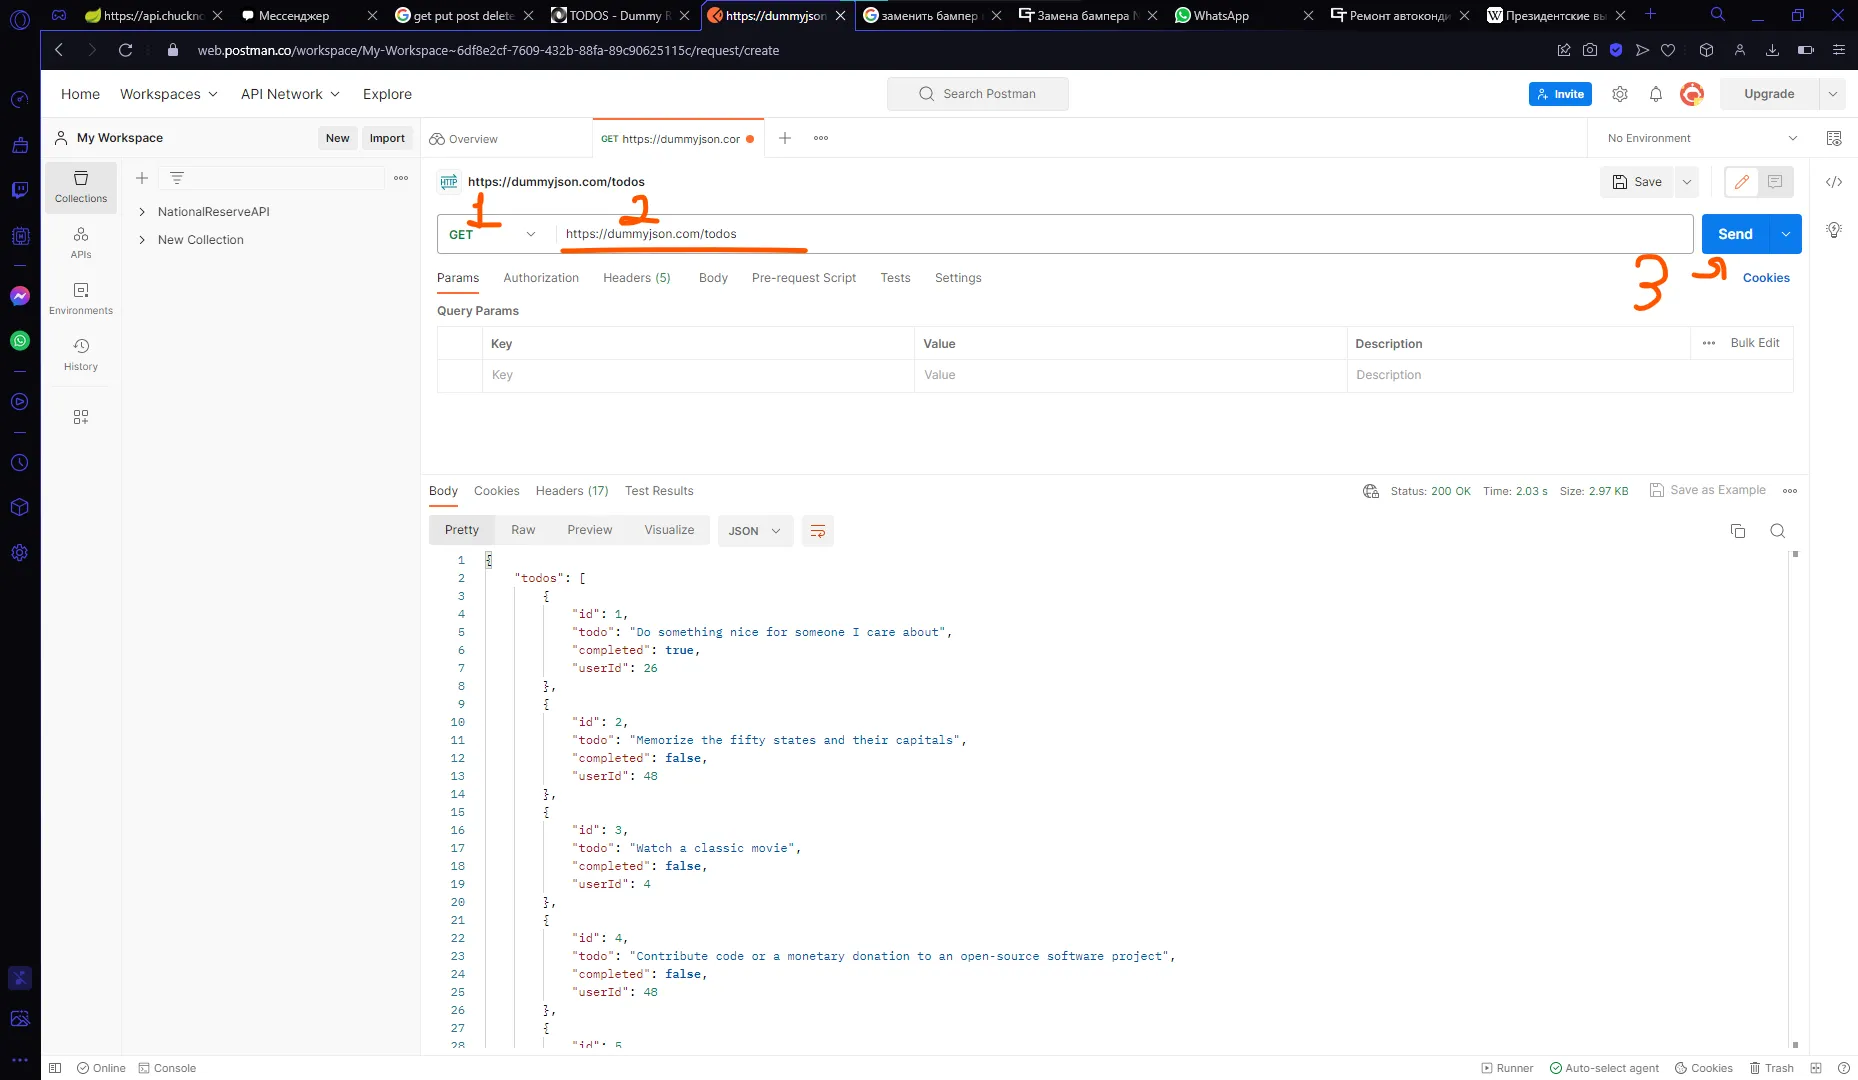
Task: Toggle the sidebar panel in the status bar
Action: pos(55,1068)
